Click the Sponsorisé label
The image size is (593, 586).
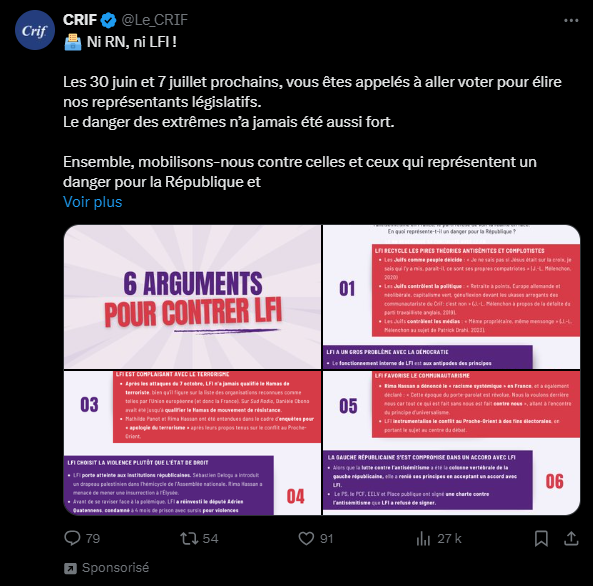pyautogui.click(x=115, y=568)
